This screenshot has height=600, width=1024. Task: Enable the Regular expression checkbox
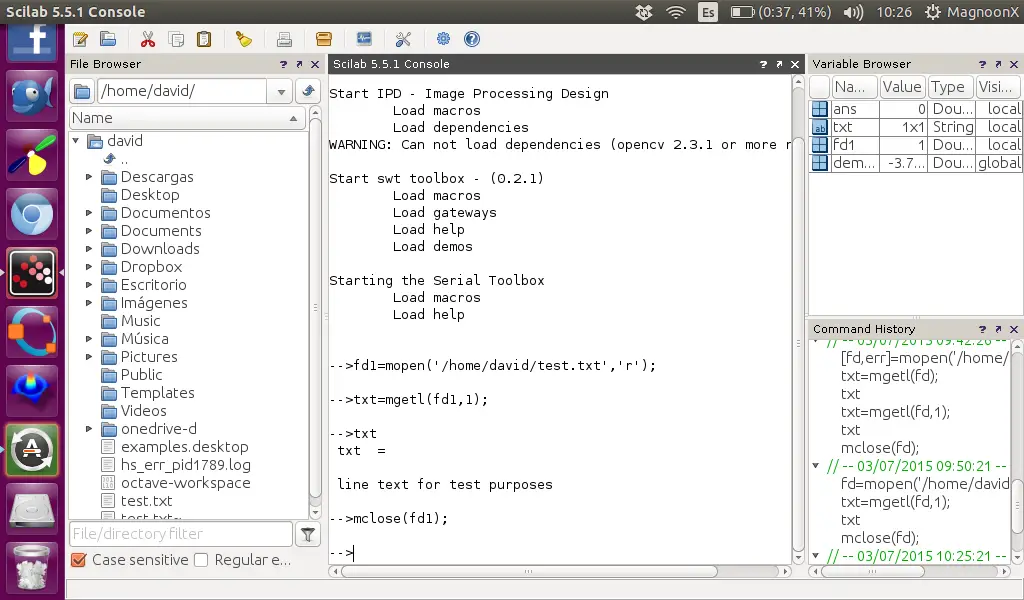(x=201, y=560)
